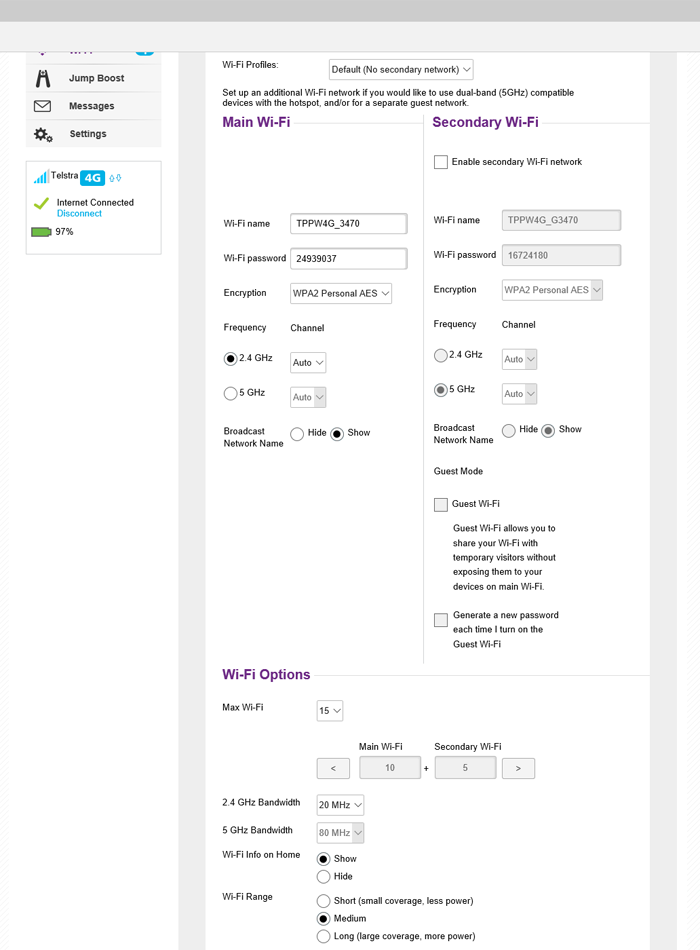Click the Settings gears icon
Screen dimensions: 700x950
43,134
